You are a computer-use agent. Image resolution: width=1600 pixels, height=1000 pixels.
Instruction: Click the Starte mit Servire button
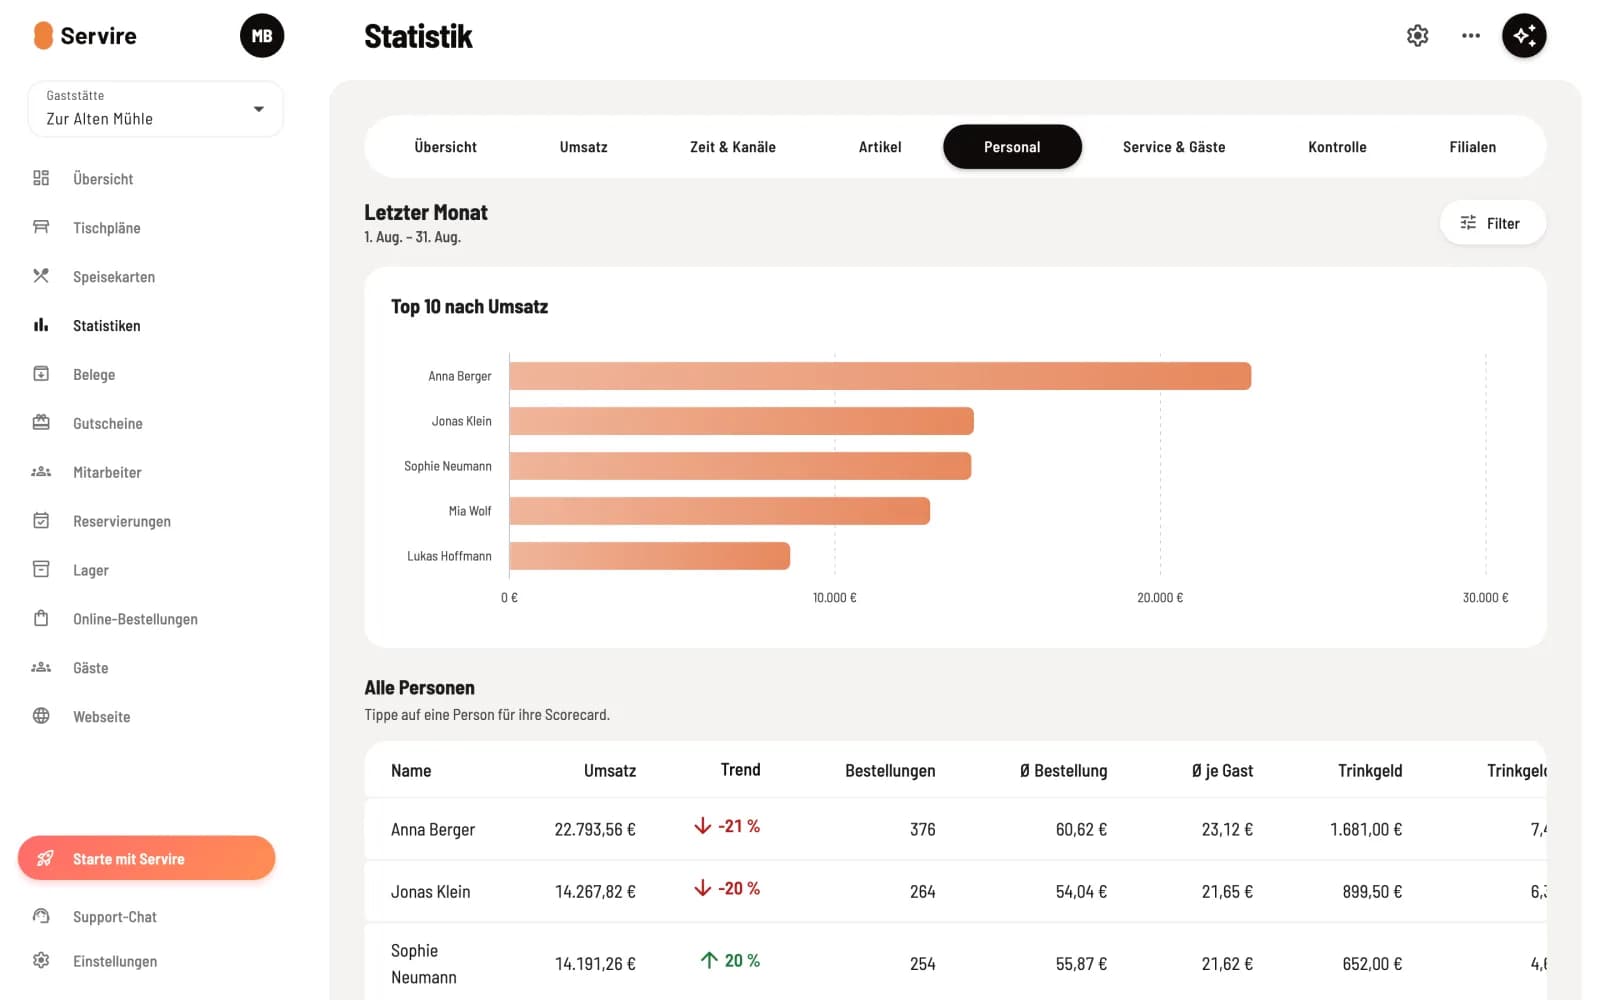coord(146,859)
